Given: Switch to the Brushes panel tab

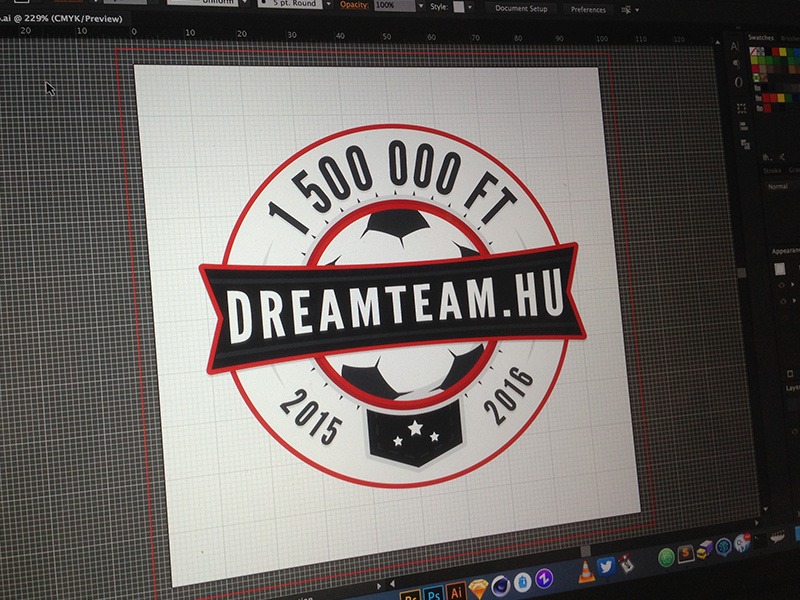Looking at the screenshot, I should click(x=790, y=39).
